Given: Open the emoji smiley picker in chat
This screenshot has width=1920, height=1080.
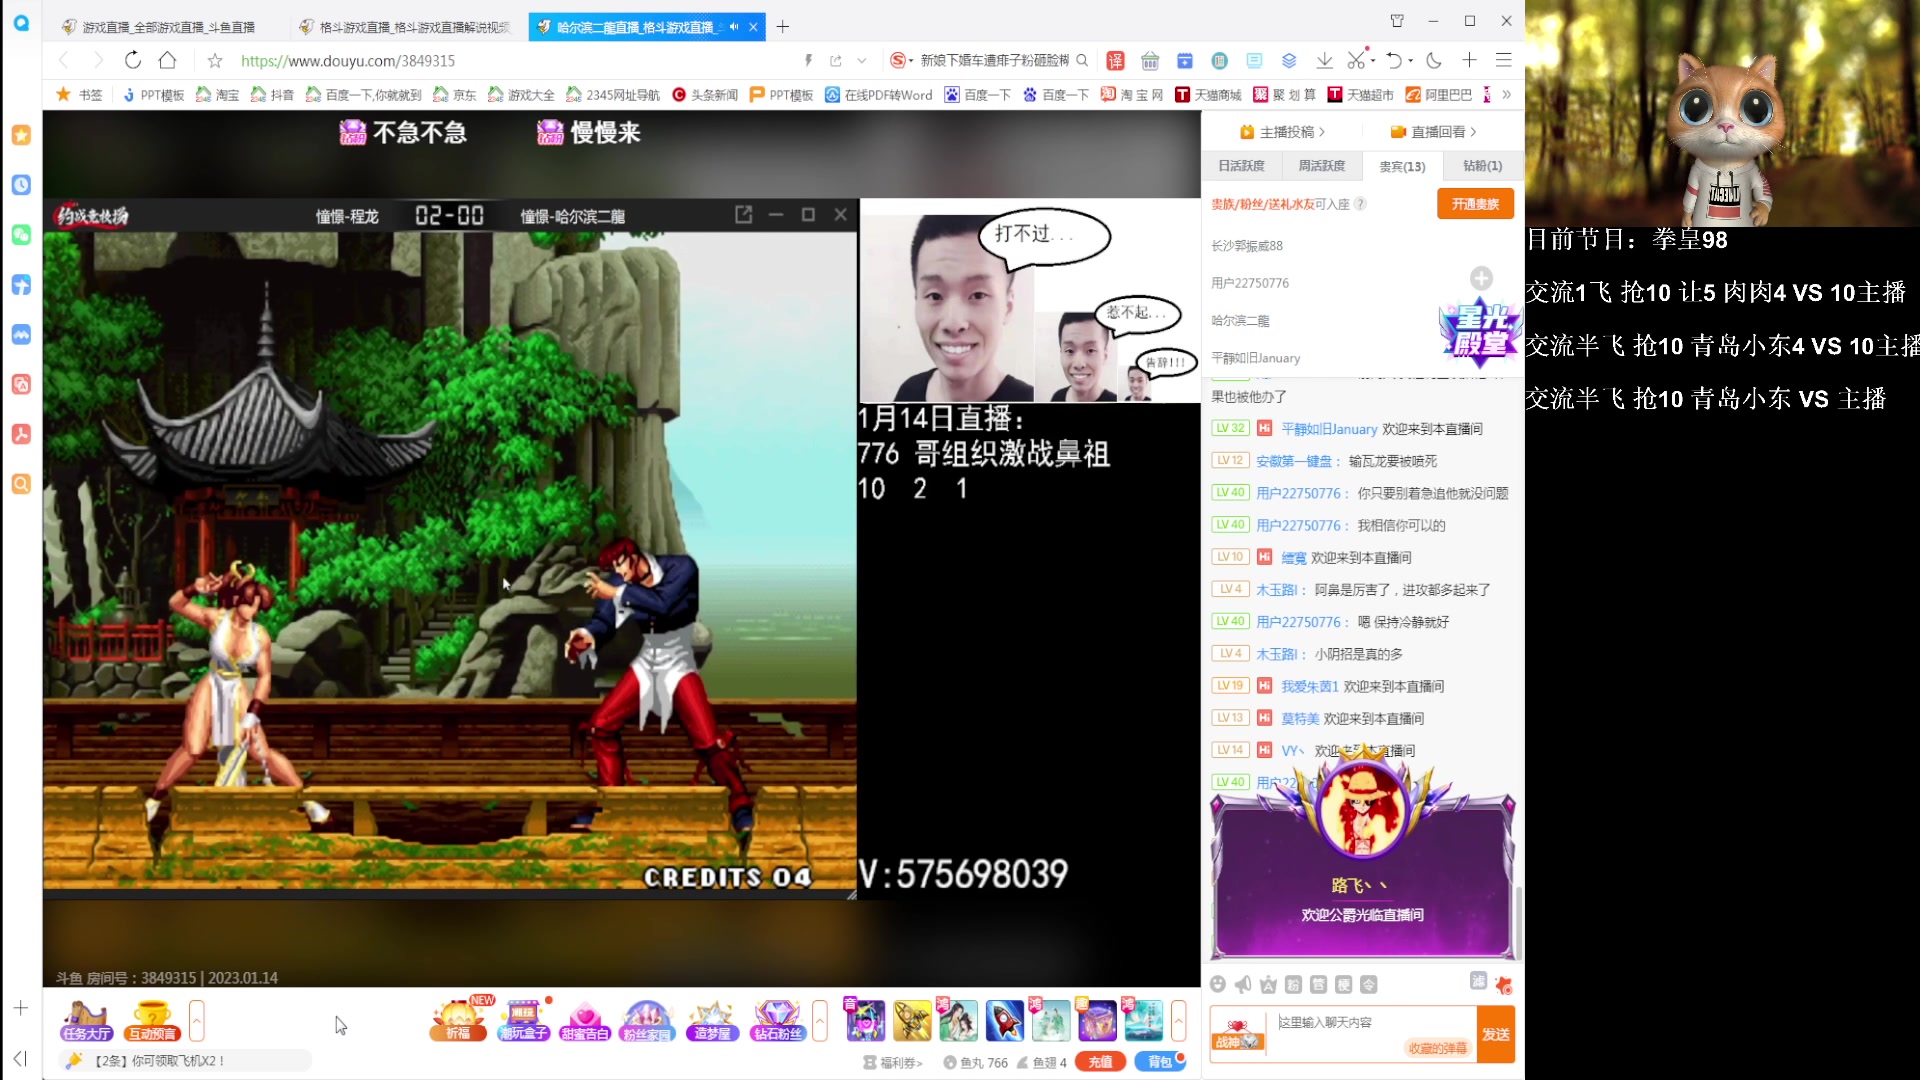Looking at the screenshot, I should coord(1218,985).
